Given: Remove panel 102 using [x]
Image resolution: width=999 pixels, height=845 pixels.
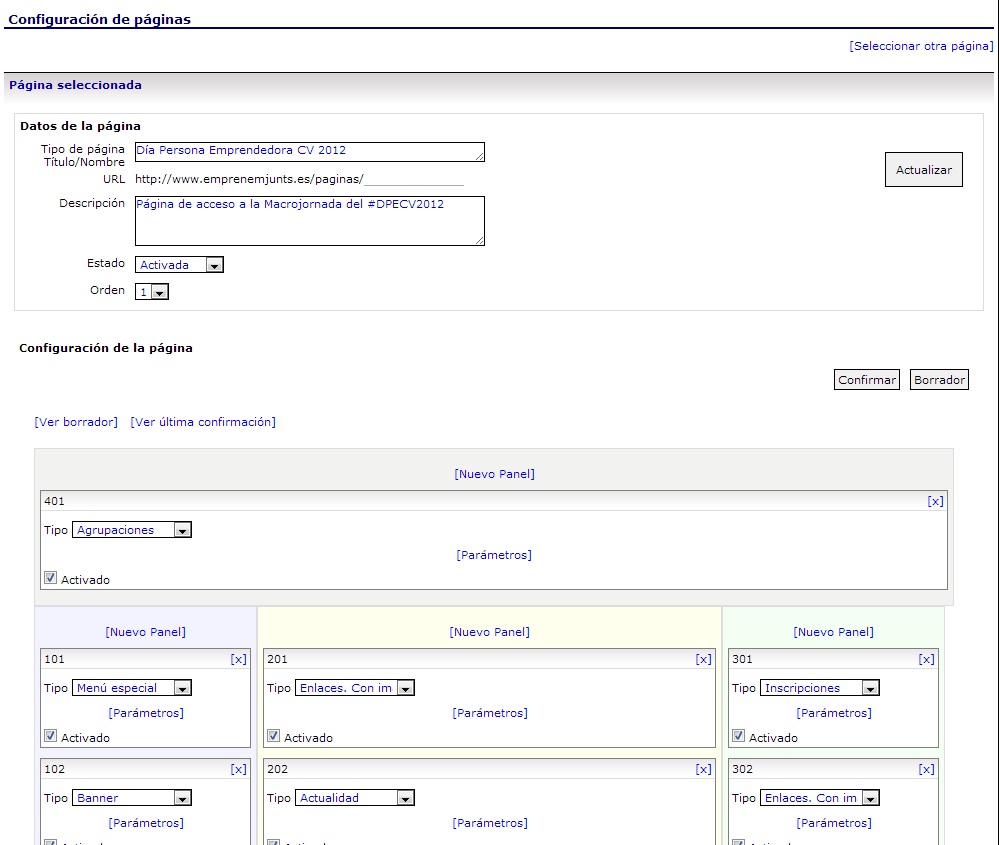Looking at the screenshot, I should (x=238, y=769).
